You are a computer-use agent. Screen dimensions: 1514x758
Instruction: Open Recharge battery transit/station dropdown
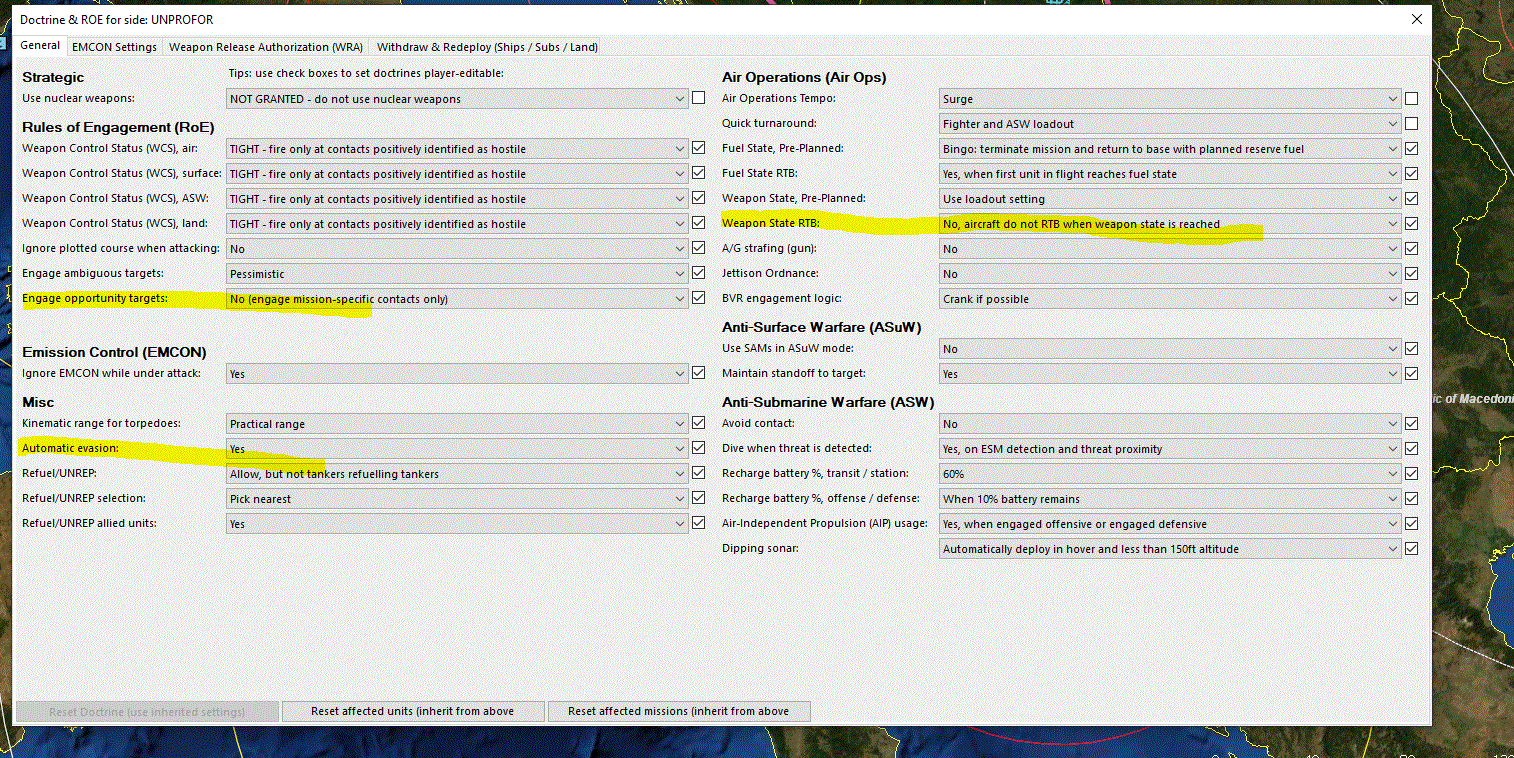click(1170, 474)
